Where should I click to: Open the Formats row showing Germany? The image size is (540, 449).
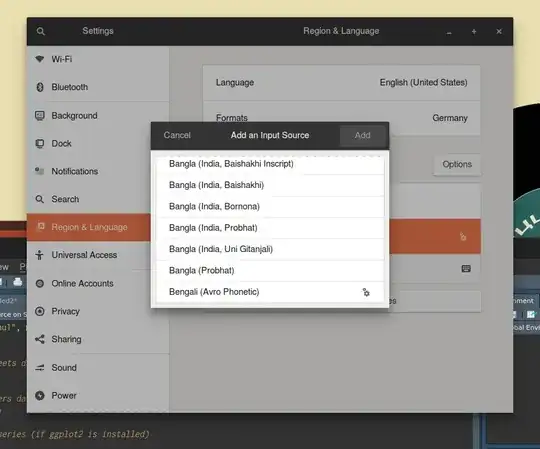coord(342,117)
